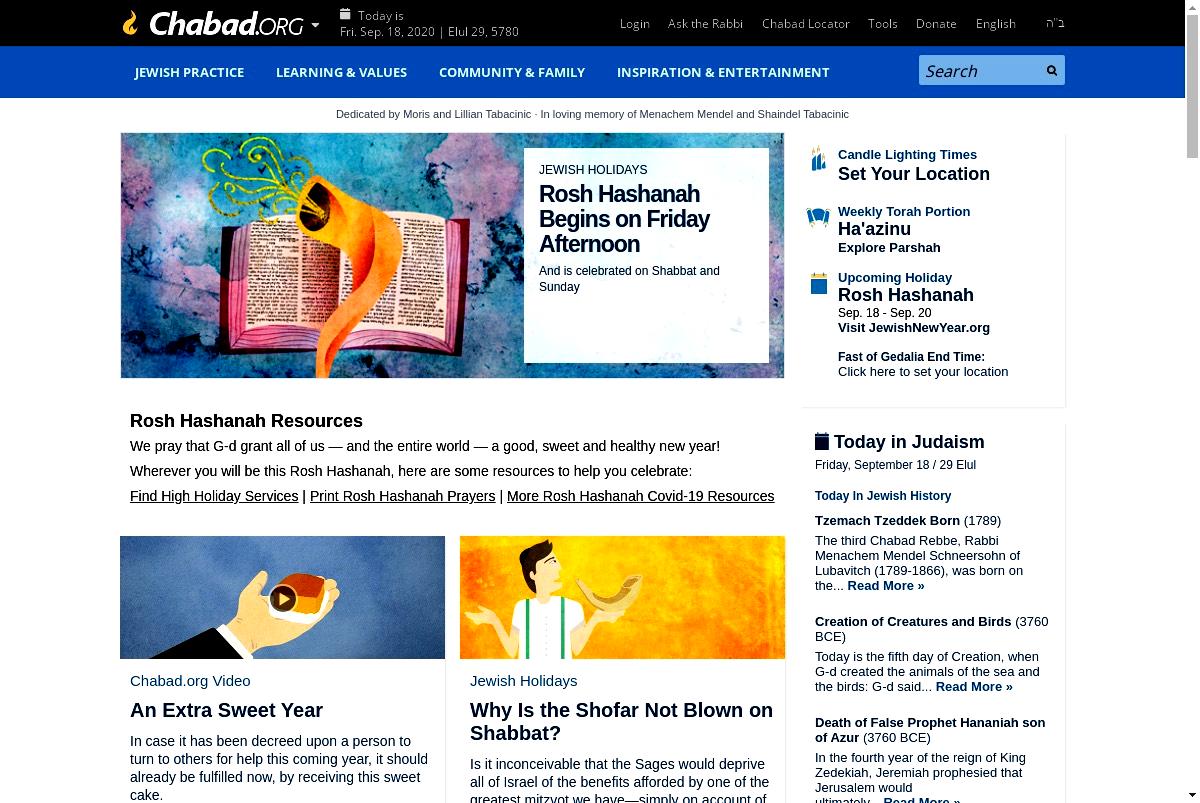Open the Upcoming Holiday link

[x=895, y=278]
